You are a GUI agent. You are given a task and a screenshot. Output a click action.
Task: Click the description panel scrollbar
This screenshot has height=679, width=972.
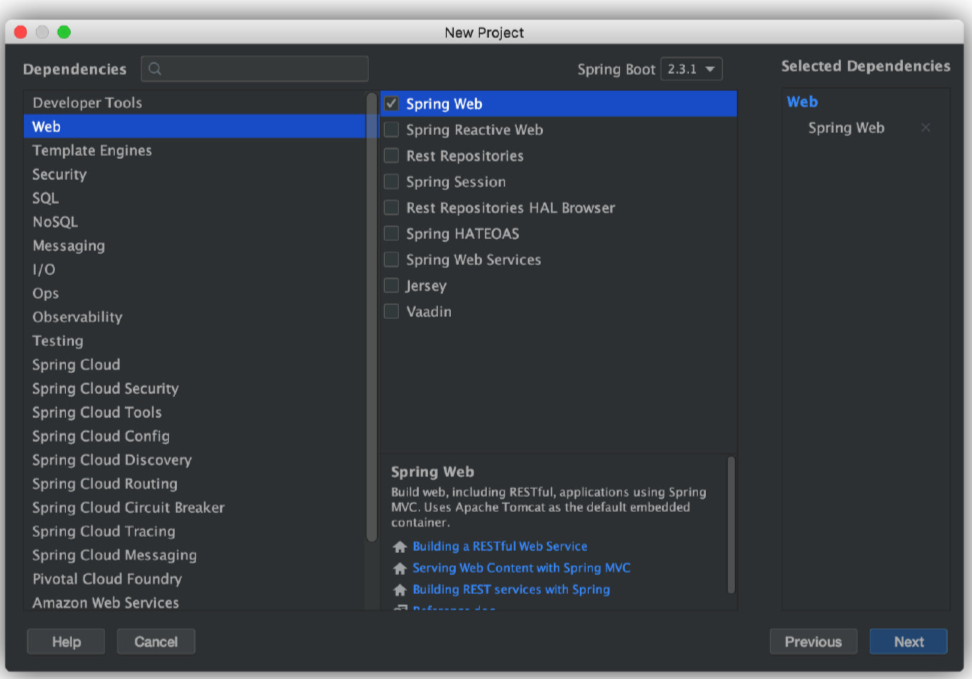point(731,525)
